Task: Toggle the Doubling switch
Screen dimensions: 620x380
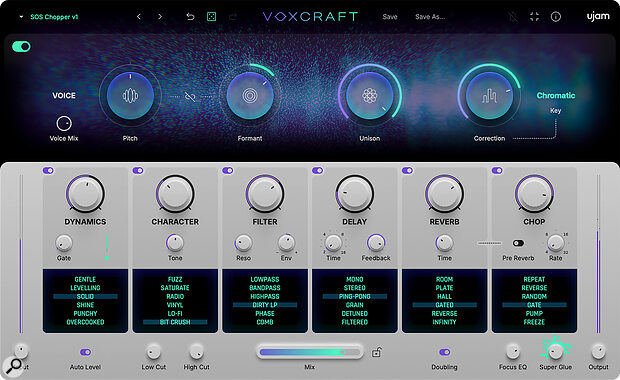Action: (x=444, y=352)
